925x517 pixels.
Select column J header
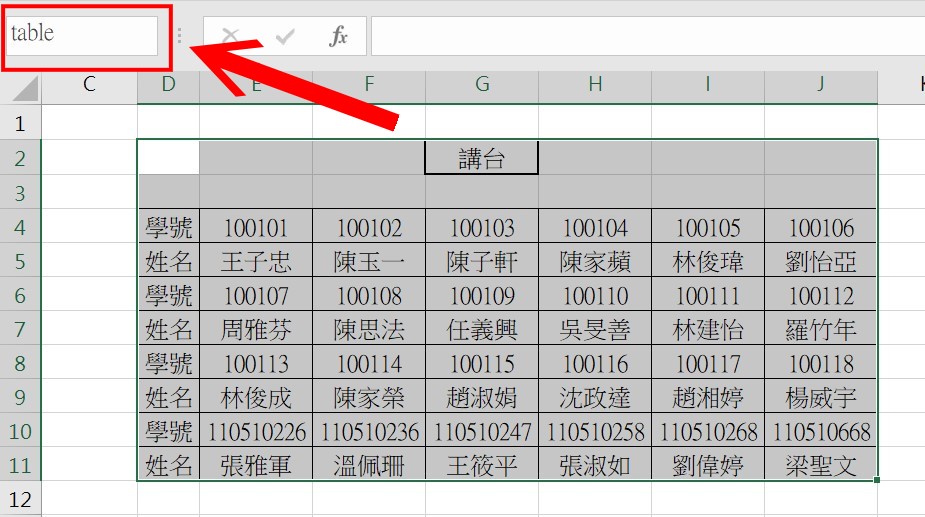[x=821, y=84]
